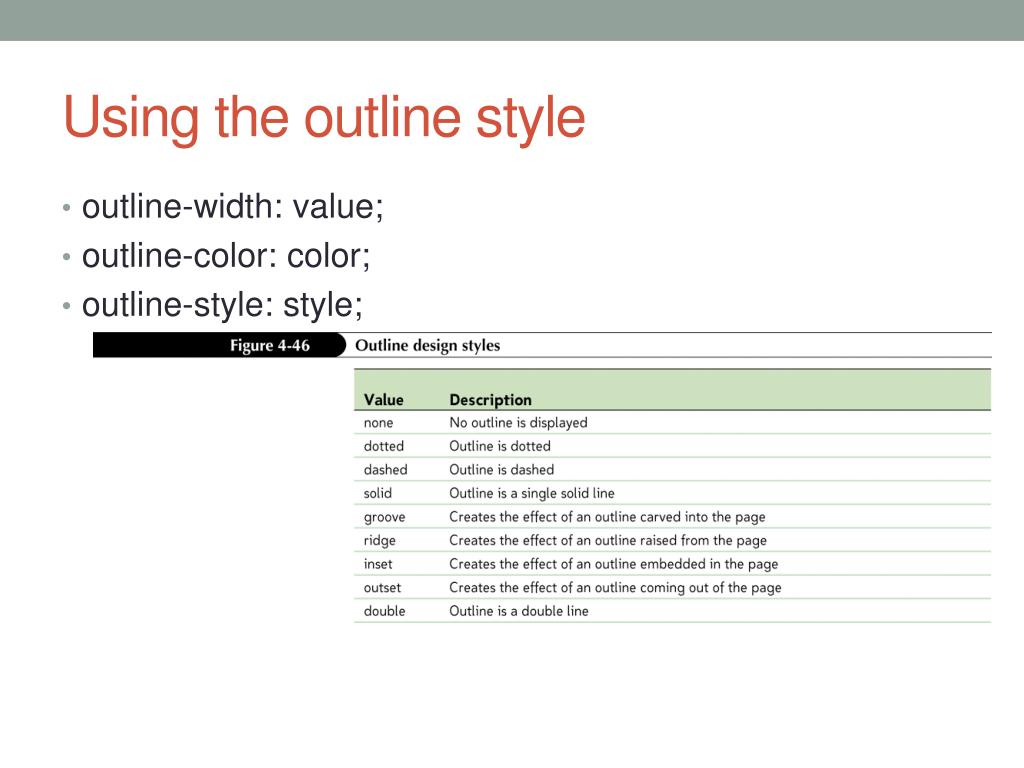Screen dimensions: 1024x768
Task: Click the 'Figure 4-46' label
Action: [270, 345]
